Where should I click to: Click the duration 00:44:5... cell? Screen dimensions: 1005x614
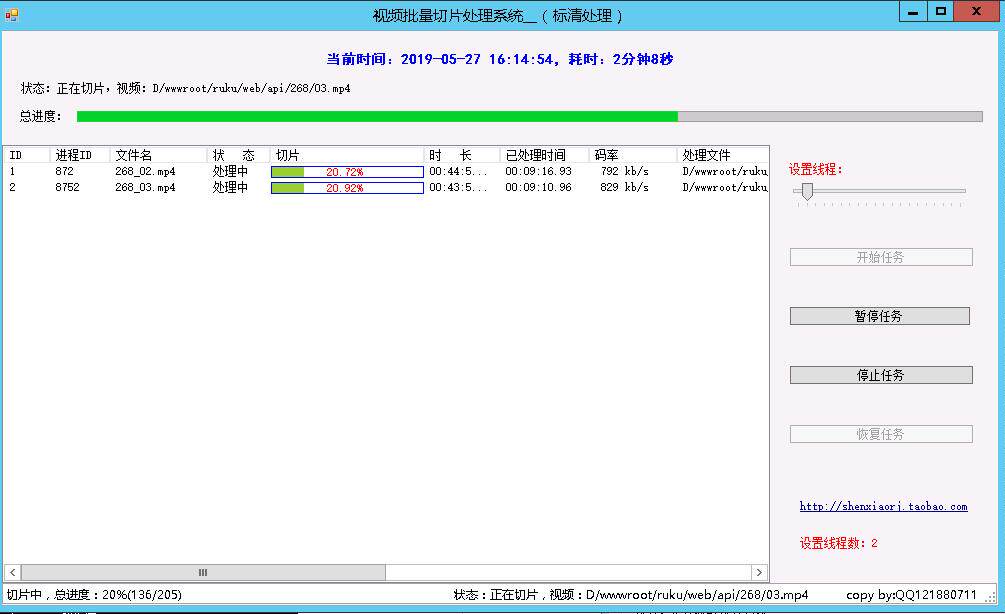click(x=458, y=171)
